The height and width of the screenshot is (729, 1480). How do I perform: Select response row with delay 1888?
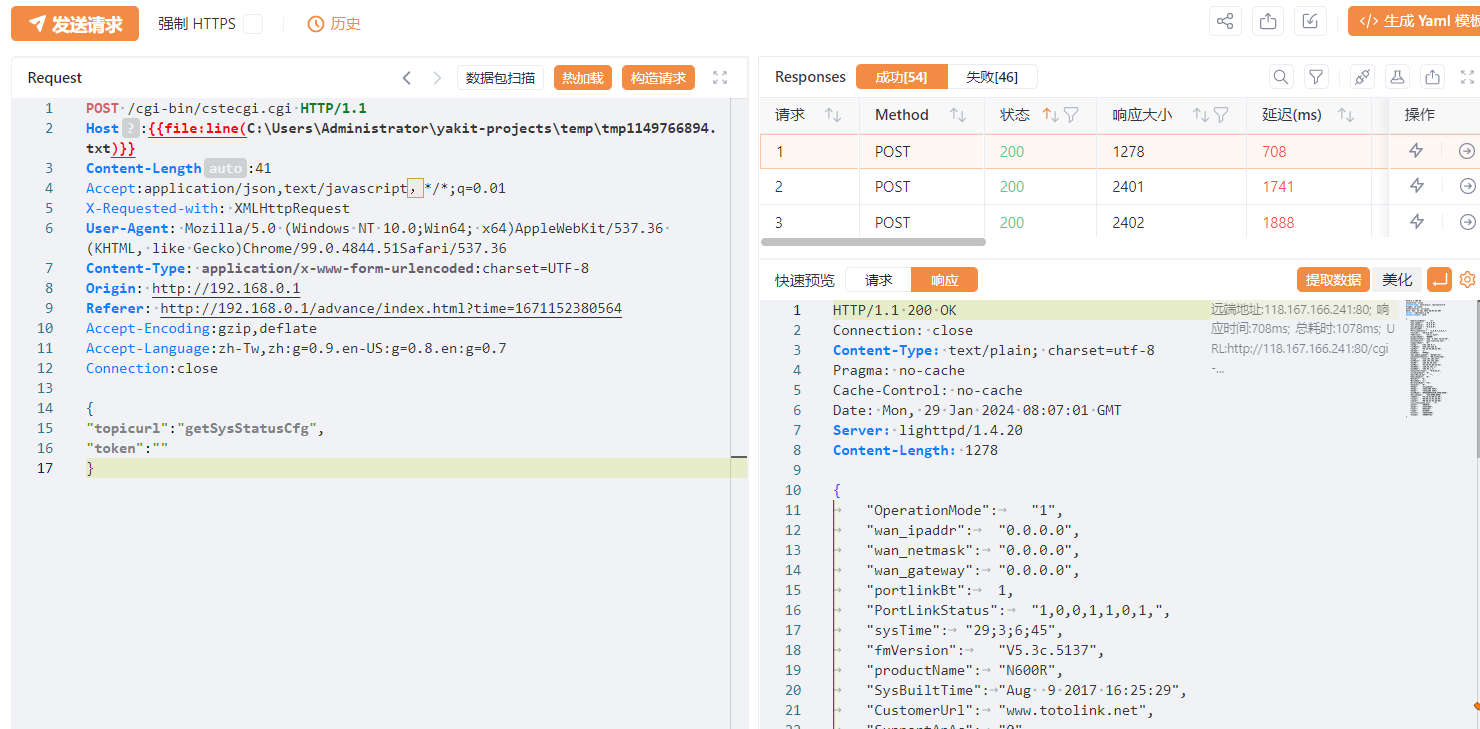click(1120, 222)
